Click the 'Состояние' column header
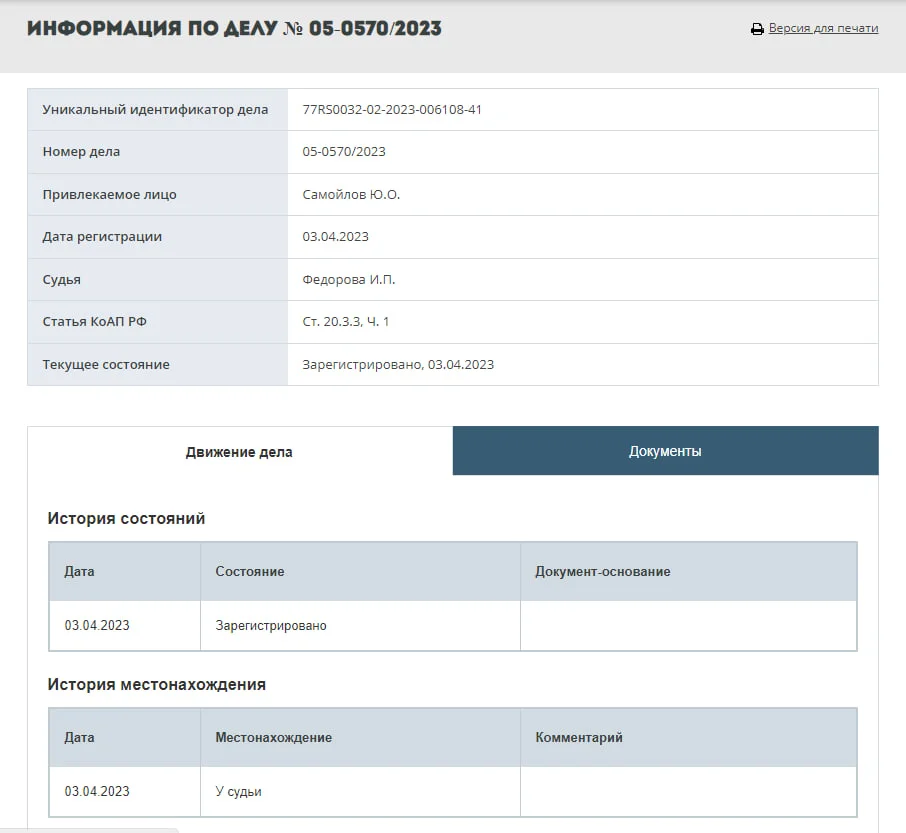Image resolution: width=906 pixels, height=833 pixels. coord(250,572)
